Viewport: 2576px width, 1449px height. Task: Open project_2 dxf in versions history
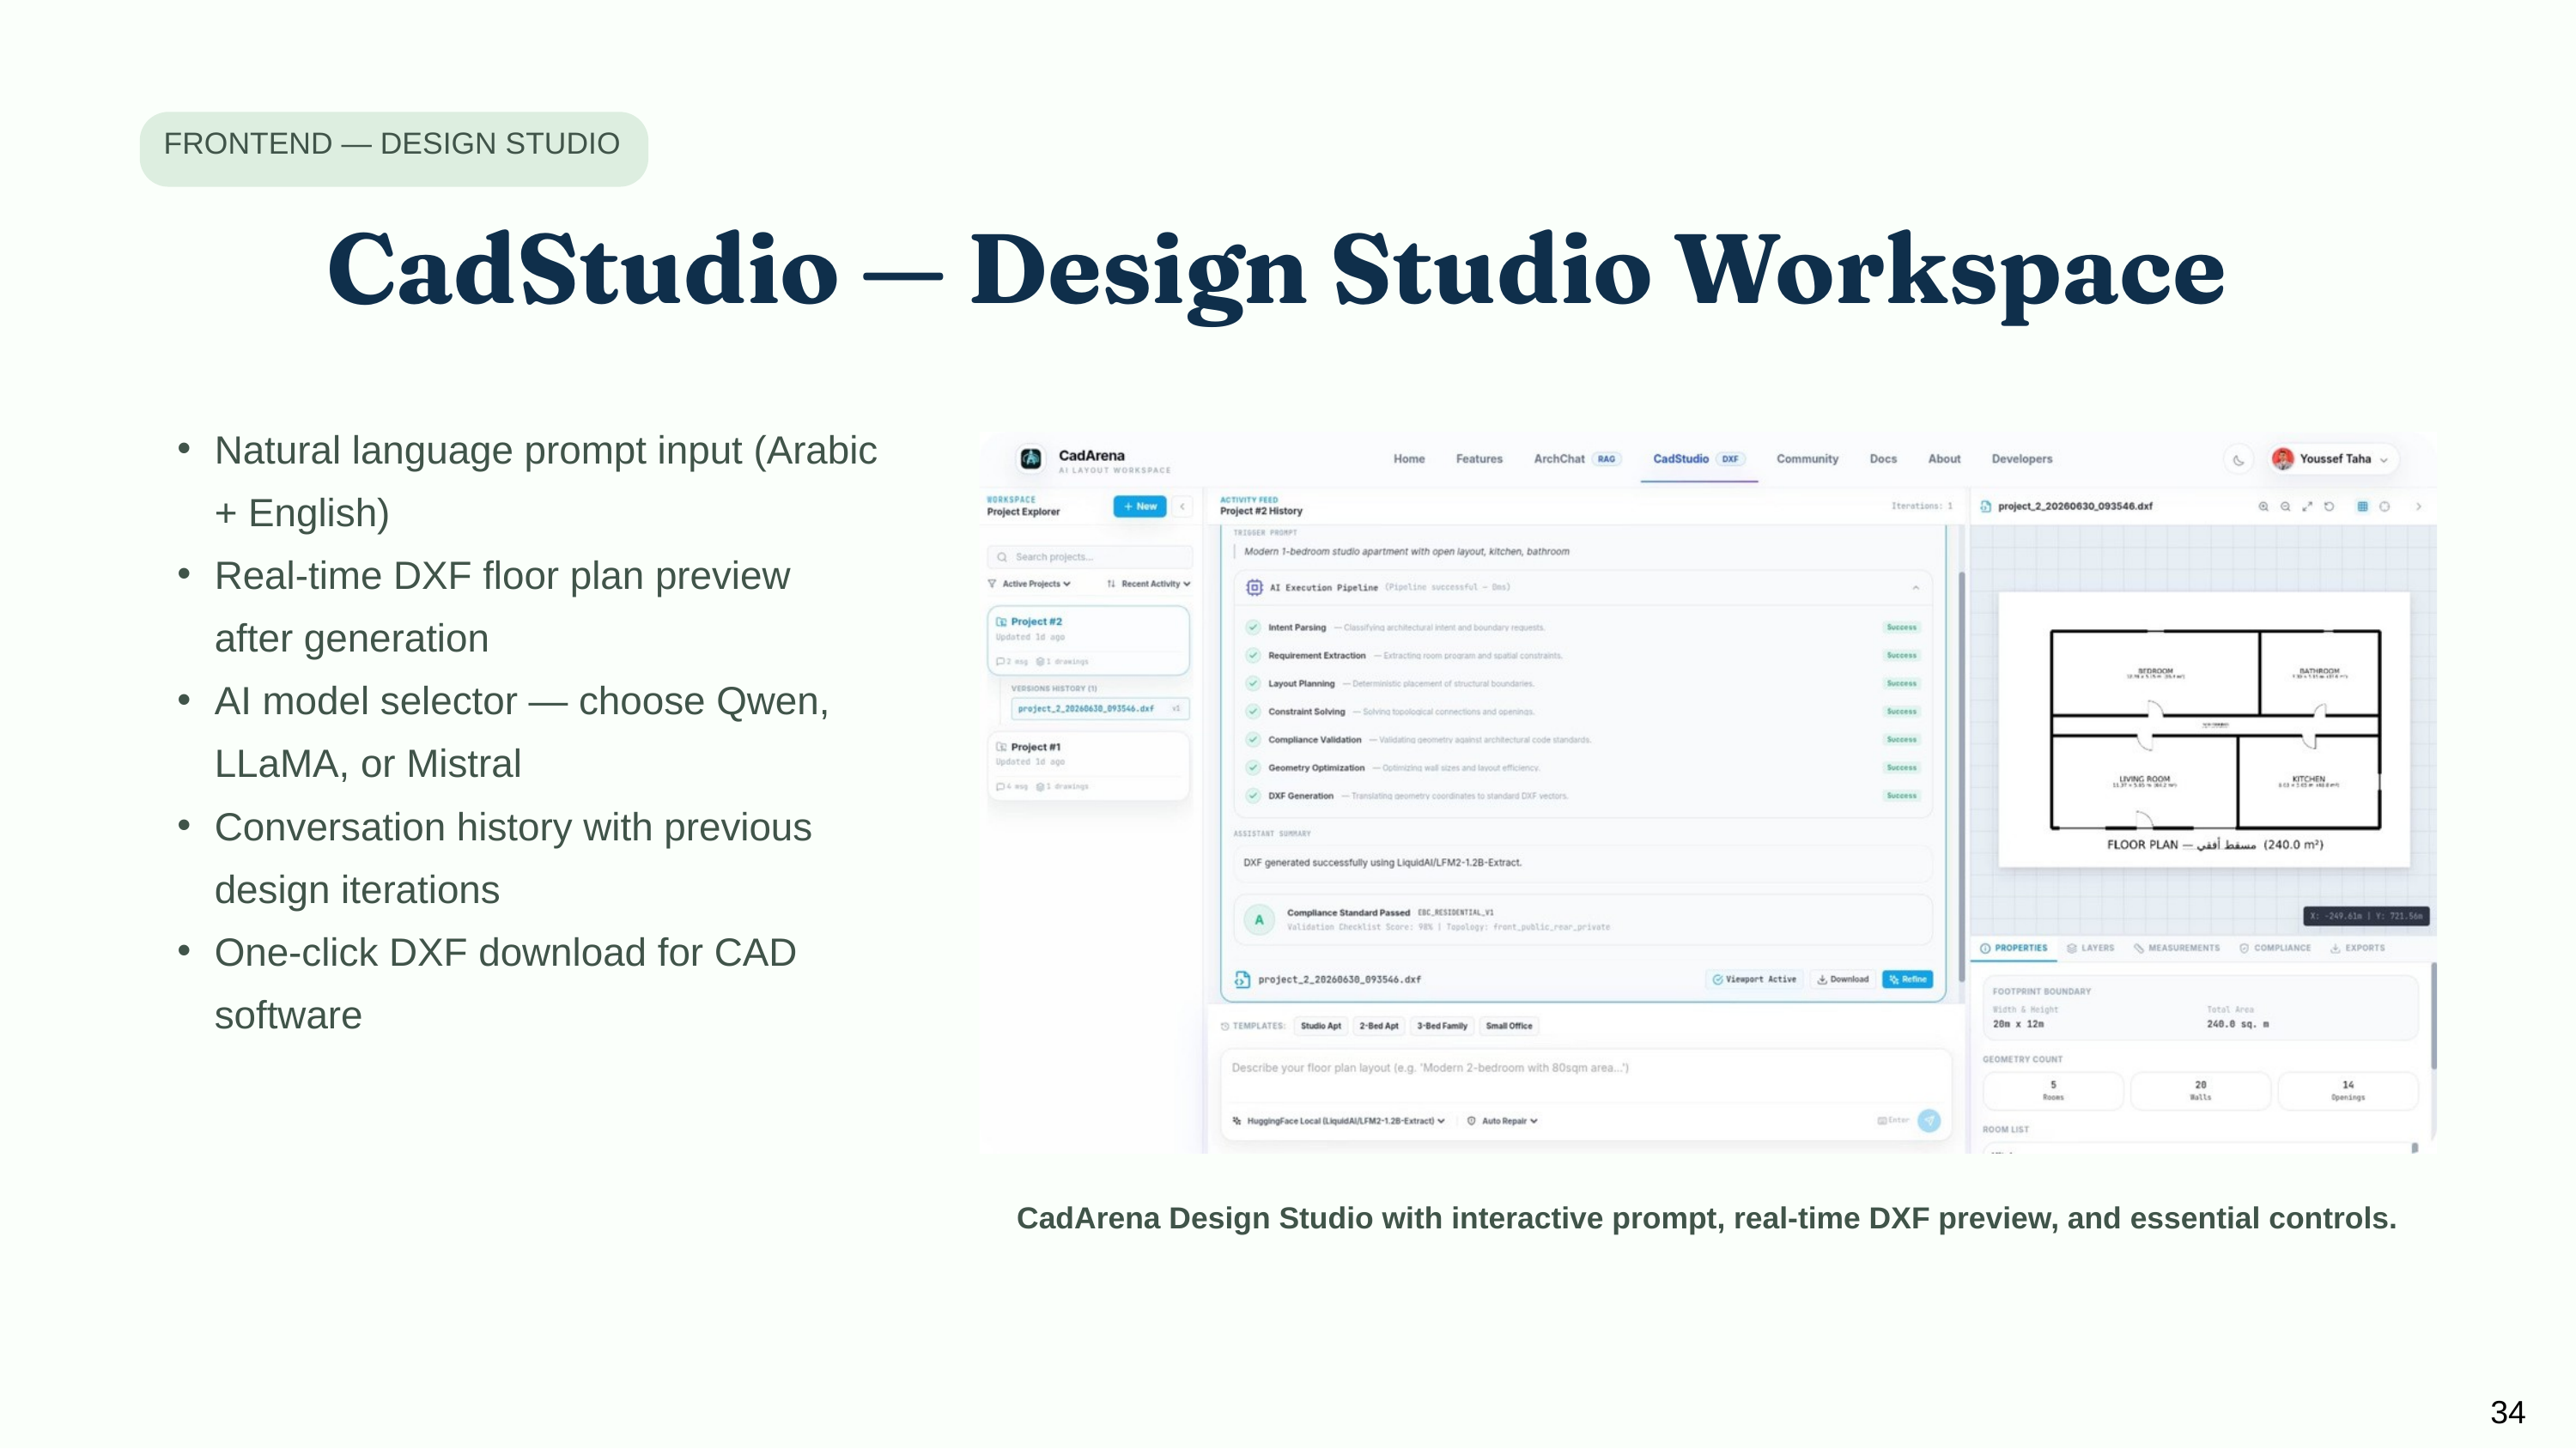tap(1099, 709)
